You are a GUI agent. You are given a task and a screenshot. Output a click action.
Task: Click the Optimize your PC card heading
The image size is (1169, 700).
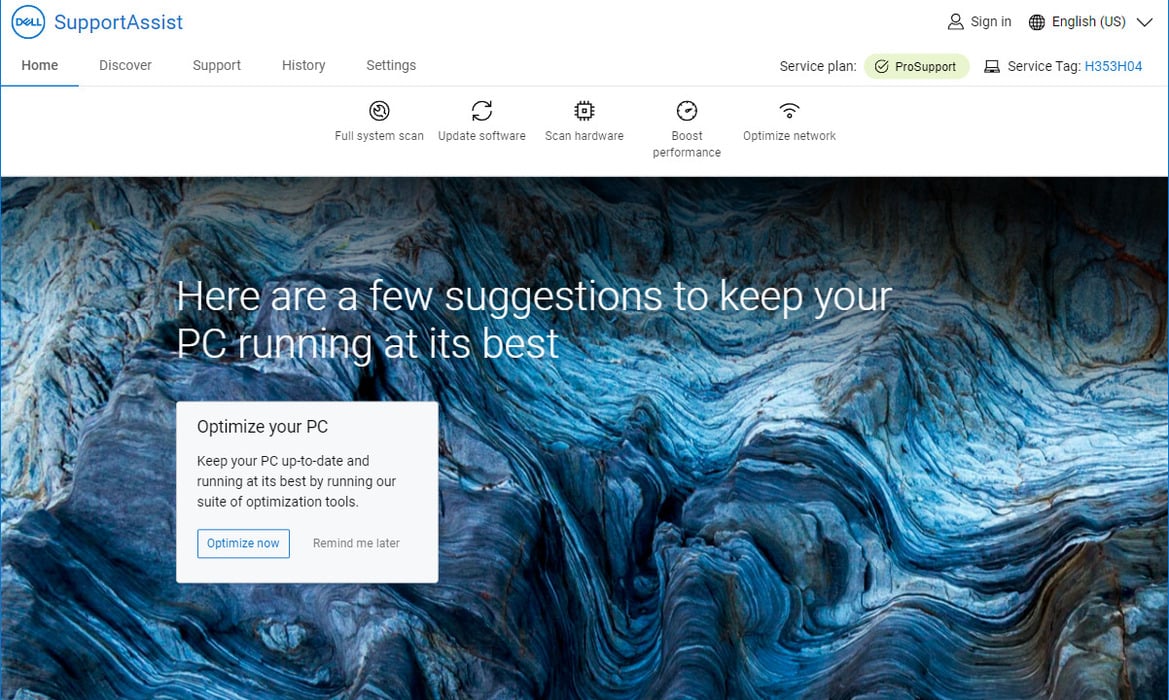click(x=262, y=427)
